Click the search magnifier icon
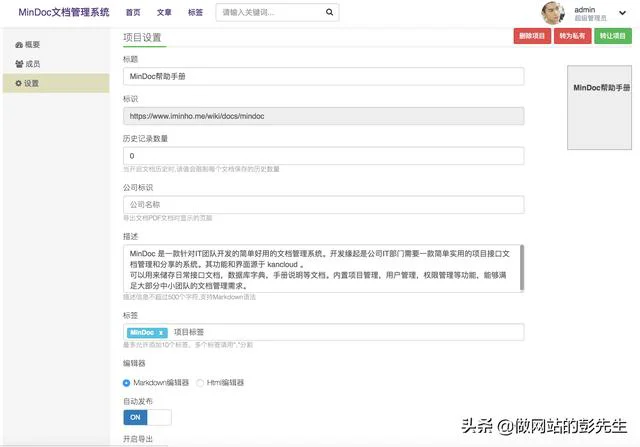The width and height of the screenshot is (640, 447). point(329,12)
